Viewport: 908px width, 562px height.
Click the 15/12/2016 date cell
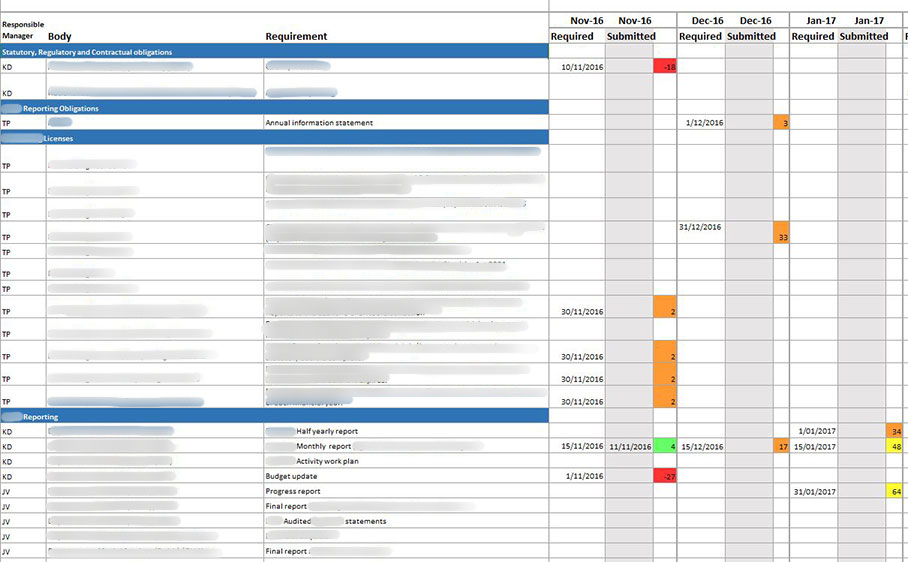pyautogui.click(x=701, y=446)
